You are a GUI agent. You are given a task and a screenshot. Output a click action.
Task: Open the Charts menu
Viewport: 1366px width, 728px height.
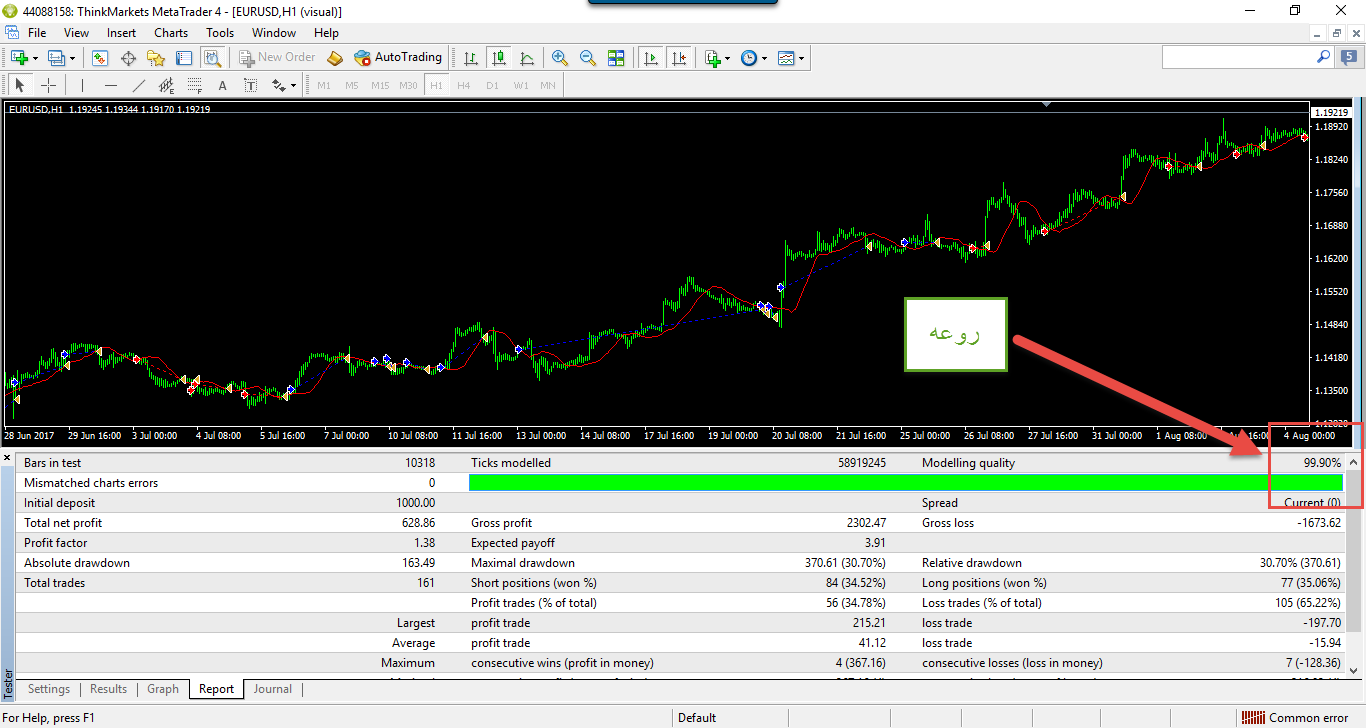click(x=171, y=33)
